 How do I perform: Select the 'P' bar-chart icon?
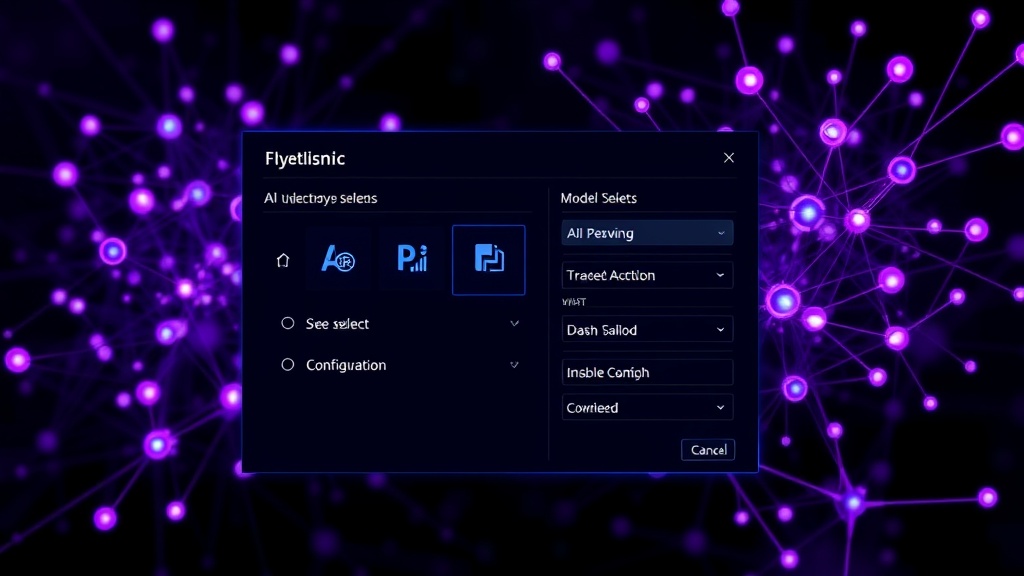412,259
